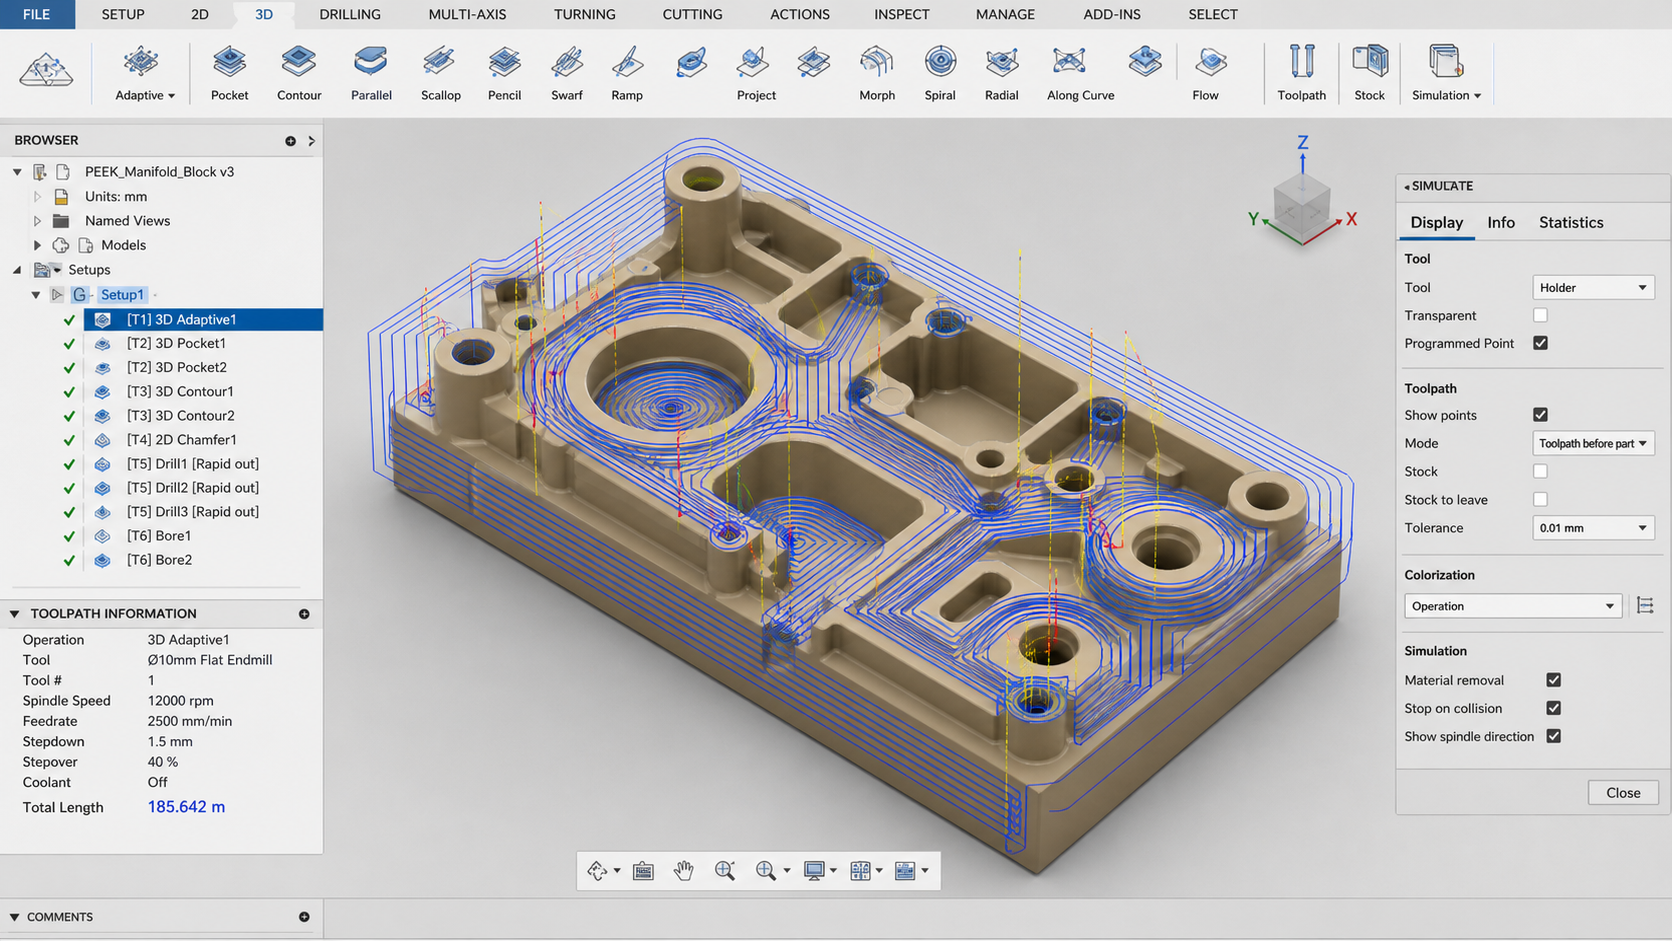The height and width of the screenshot is (941, 1672).
Task: Select the Pan hand tool
Action: 684,871
